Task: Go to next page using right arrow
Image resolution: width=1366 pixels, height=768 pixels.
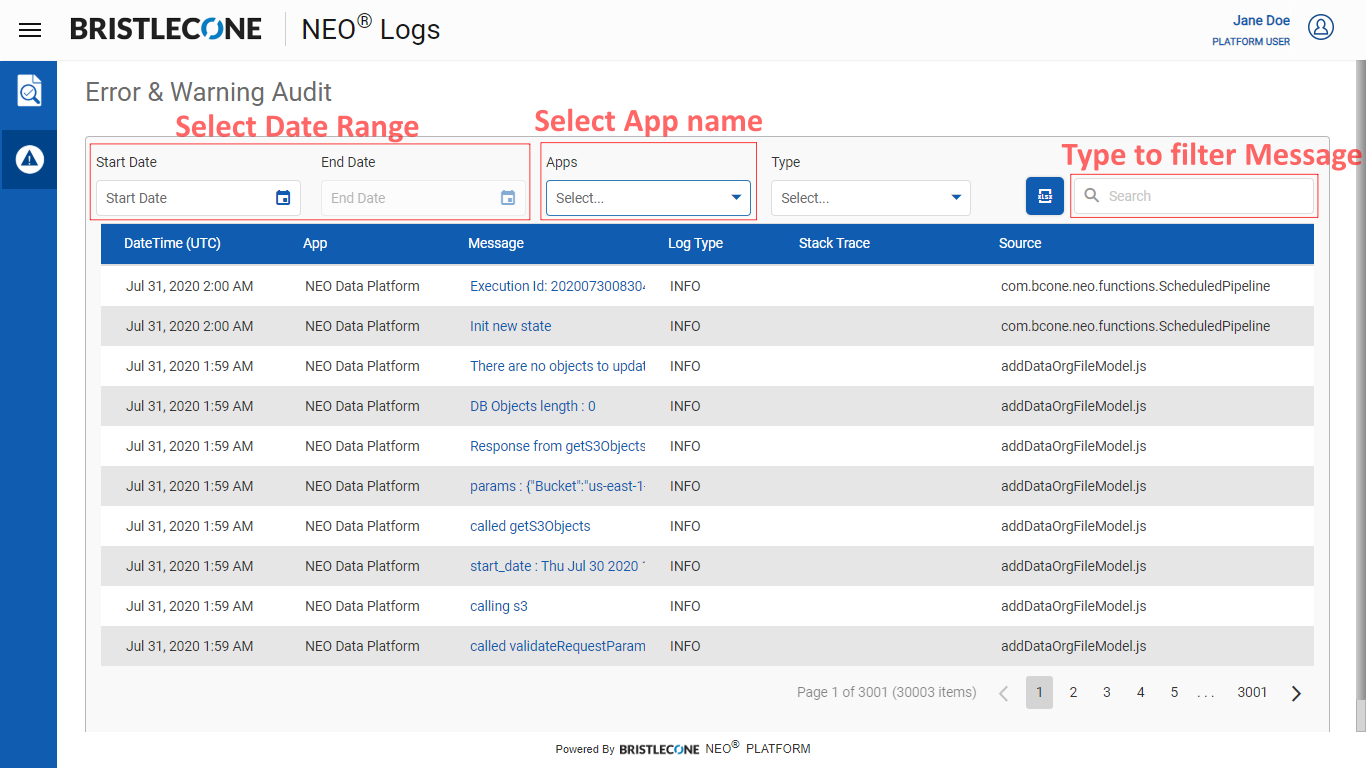Action: tap(1296, 693)
